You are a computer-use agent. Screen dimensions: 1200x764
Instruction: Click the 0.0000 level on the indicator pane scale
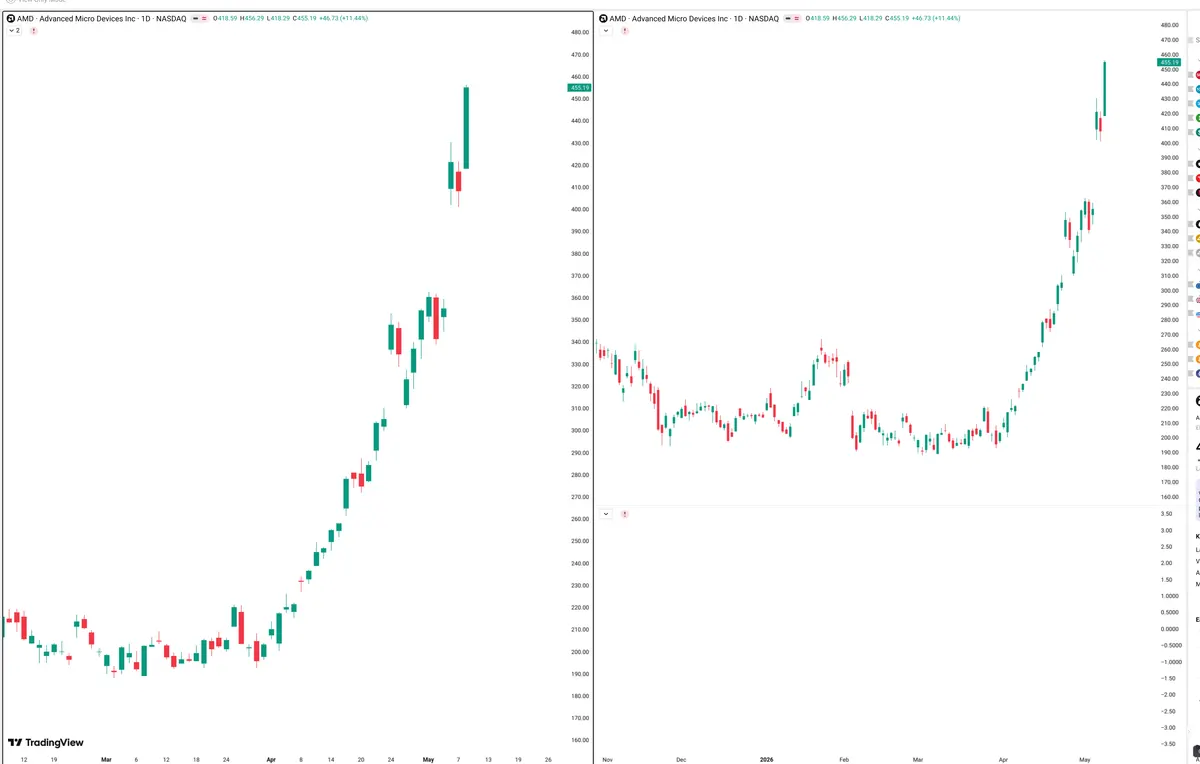(x=1168, y=629)
